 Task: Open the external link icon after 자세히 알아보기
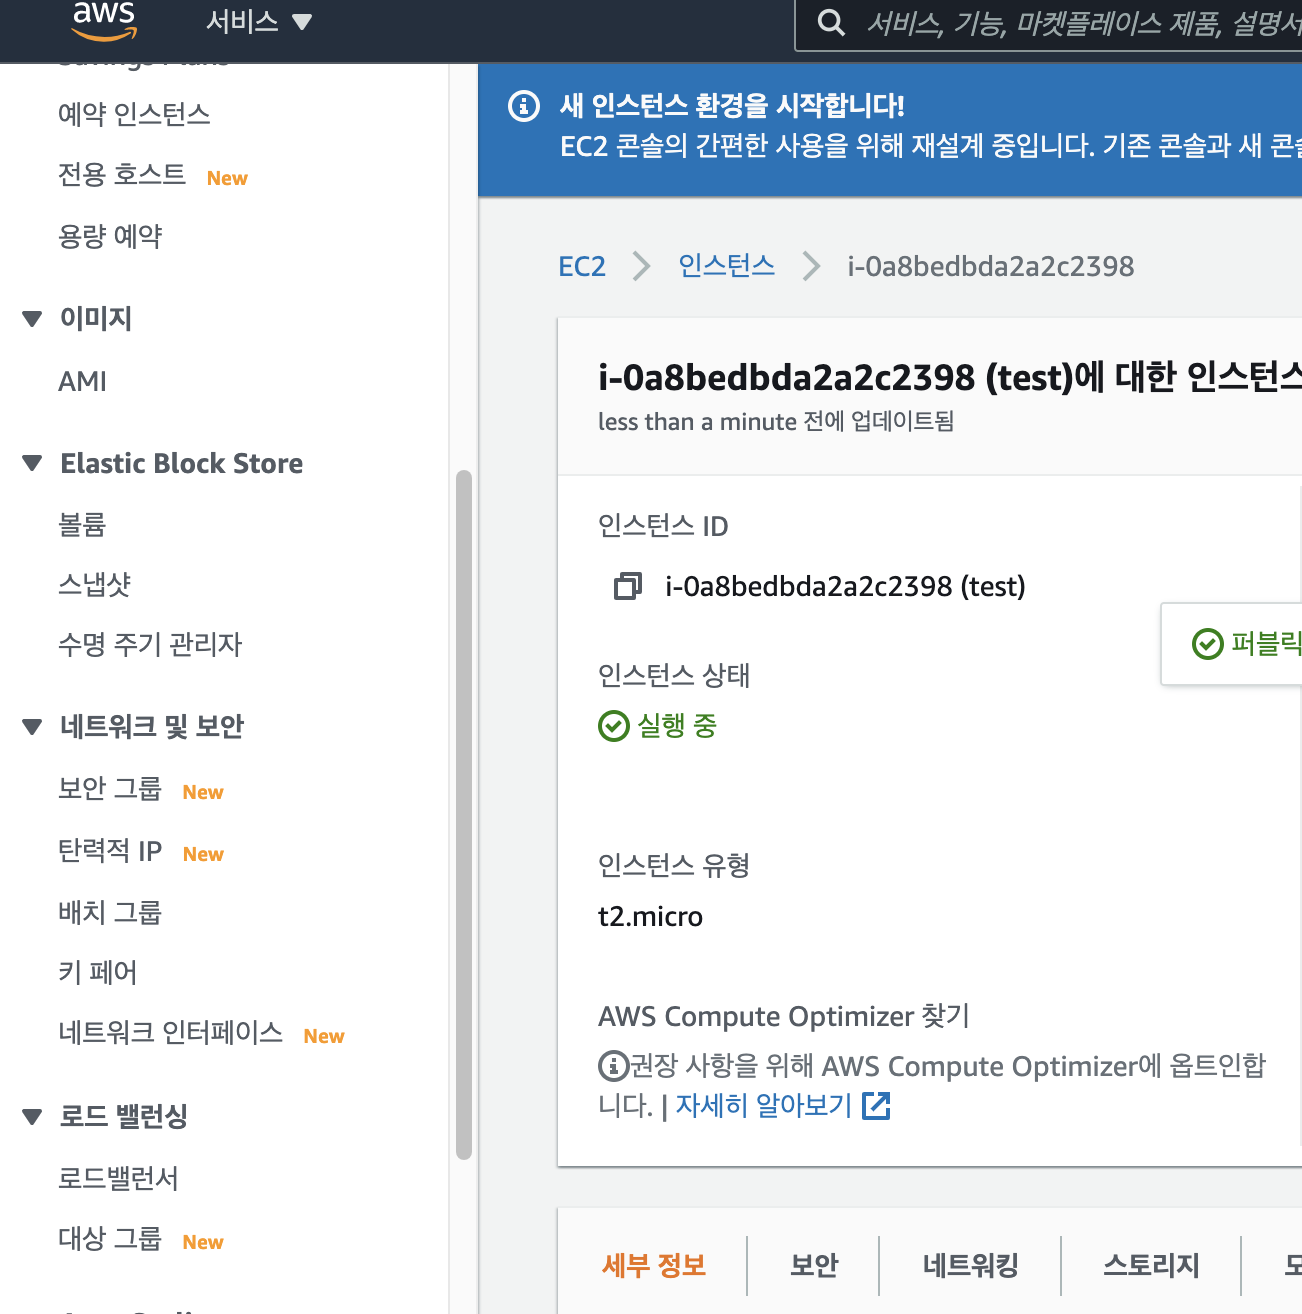876,1106
